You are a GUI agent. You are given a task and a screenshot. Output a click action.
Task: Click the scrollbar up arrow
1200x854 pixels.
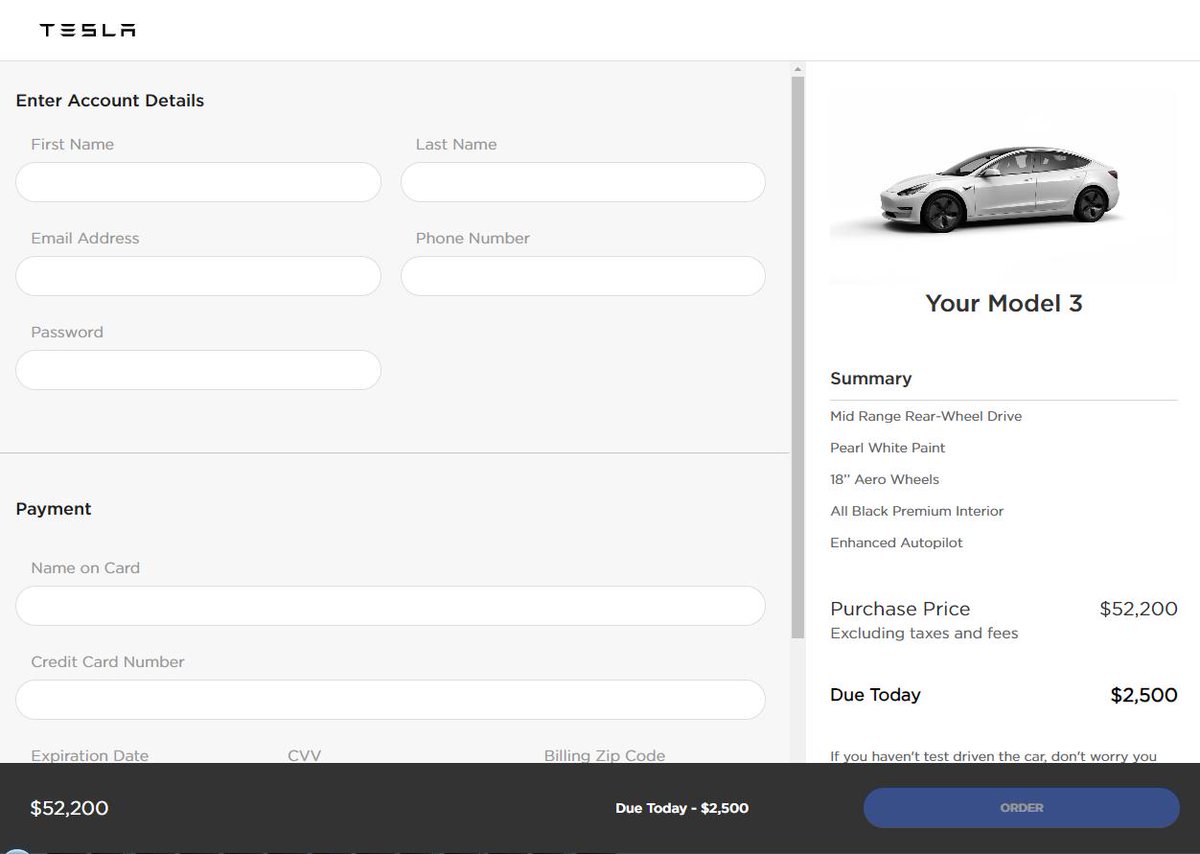tap(797, 70)
